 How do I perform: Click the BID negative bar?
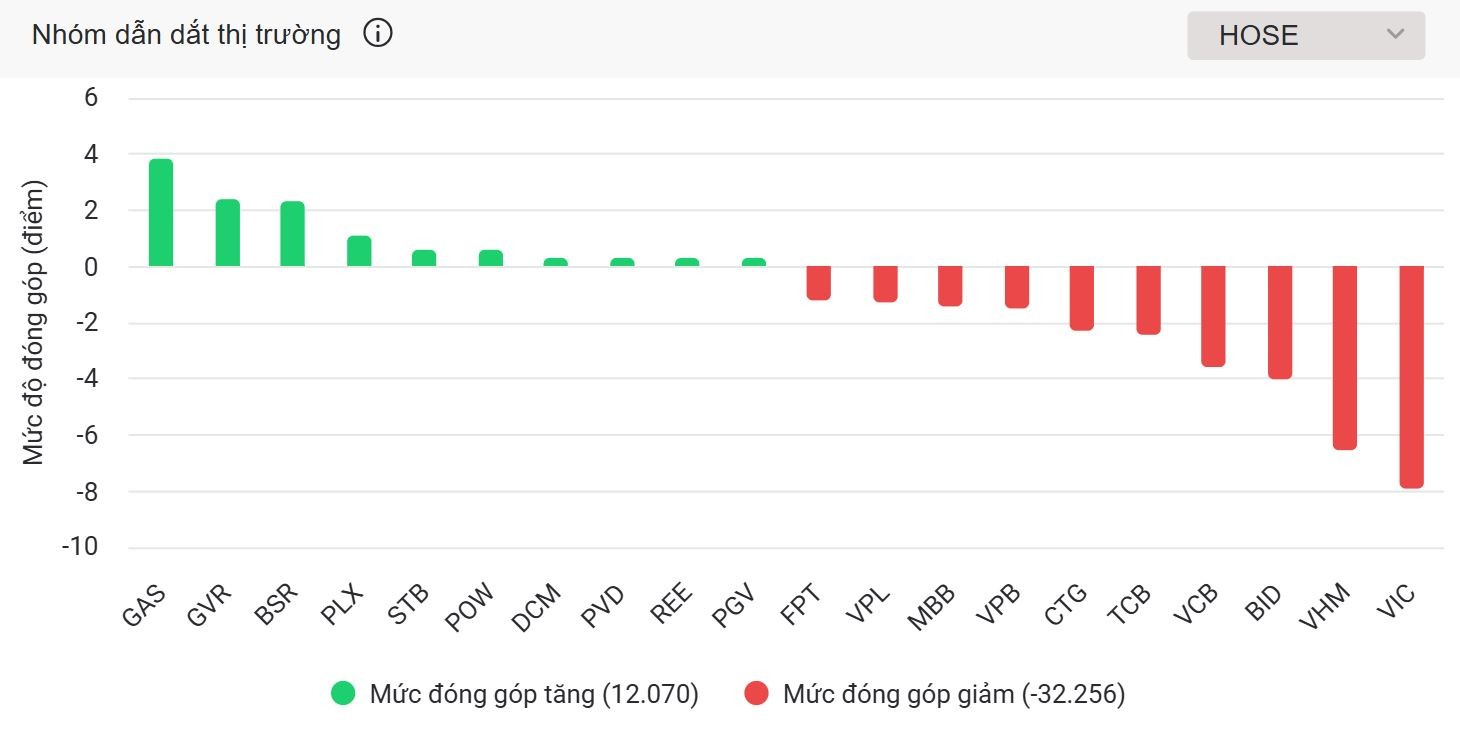point(1280,322)
